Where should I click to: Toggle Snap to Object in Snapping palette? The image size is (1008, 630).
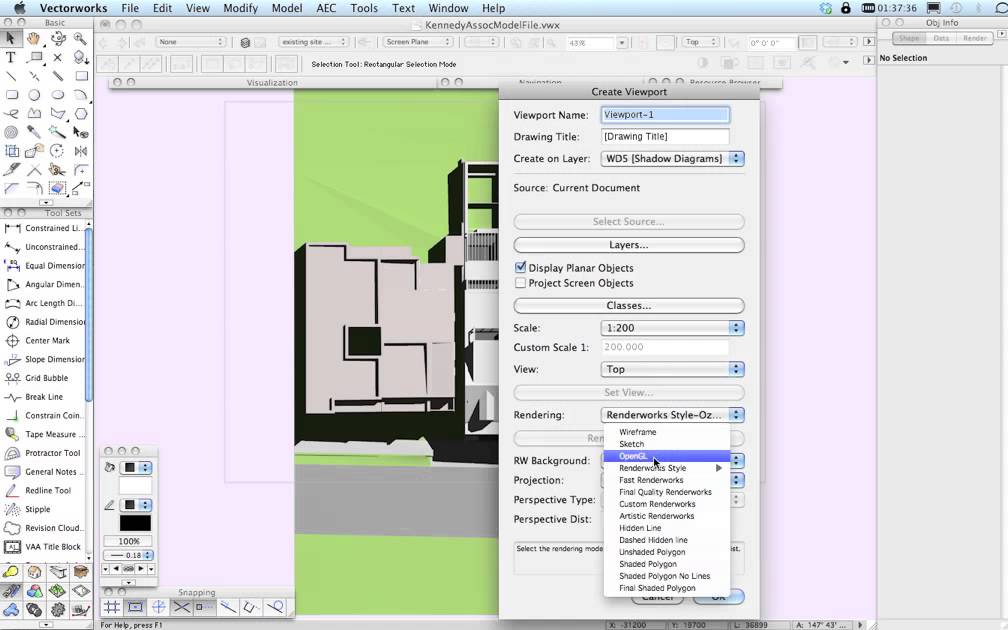pos(135,607)
